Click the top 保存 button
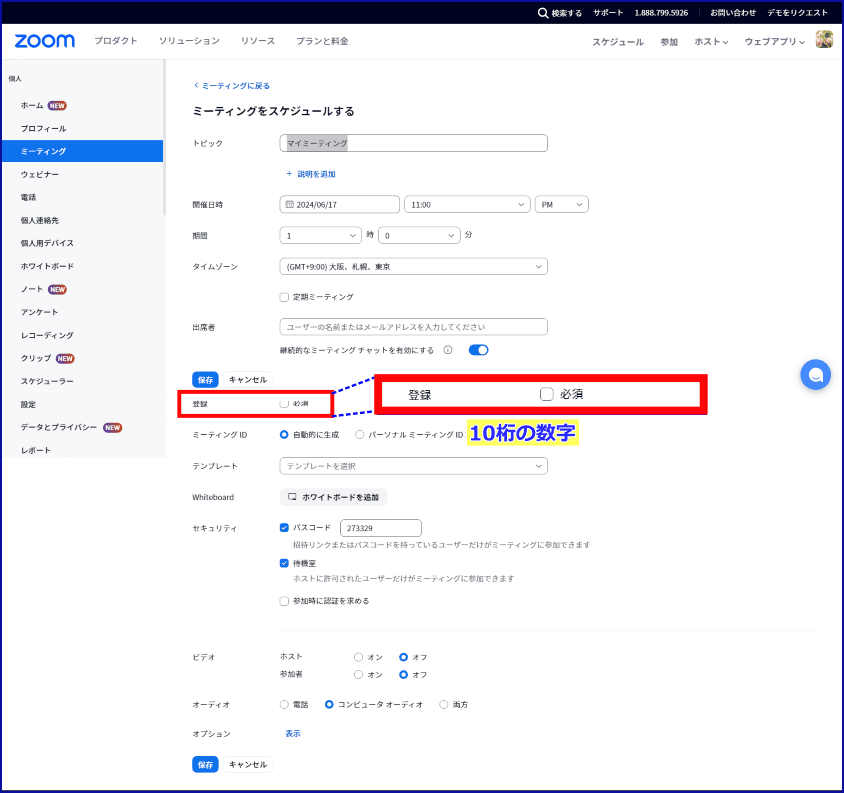Image resolution: width=844 pixels, height=793 pixels. (205, 380)
